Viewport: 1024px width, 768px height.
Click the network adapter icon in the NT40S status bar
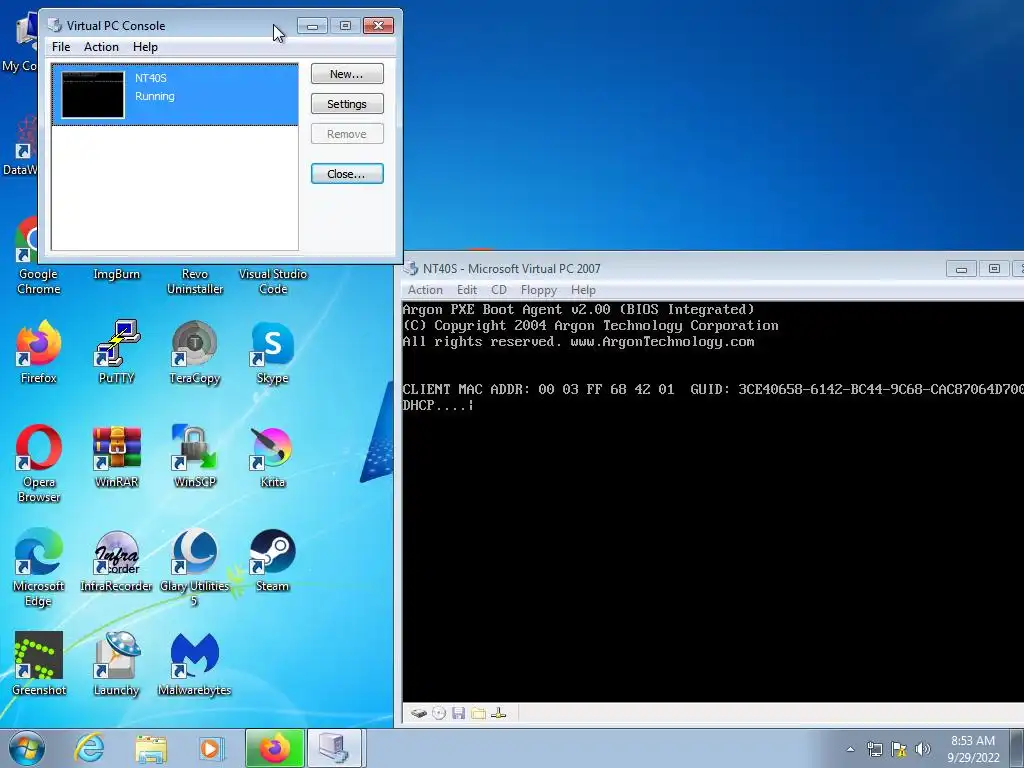coord(499,713)
